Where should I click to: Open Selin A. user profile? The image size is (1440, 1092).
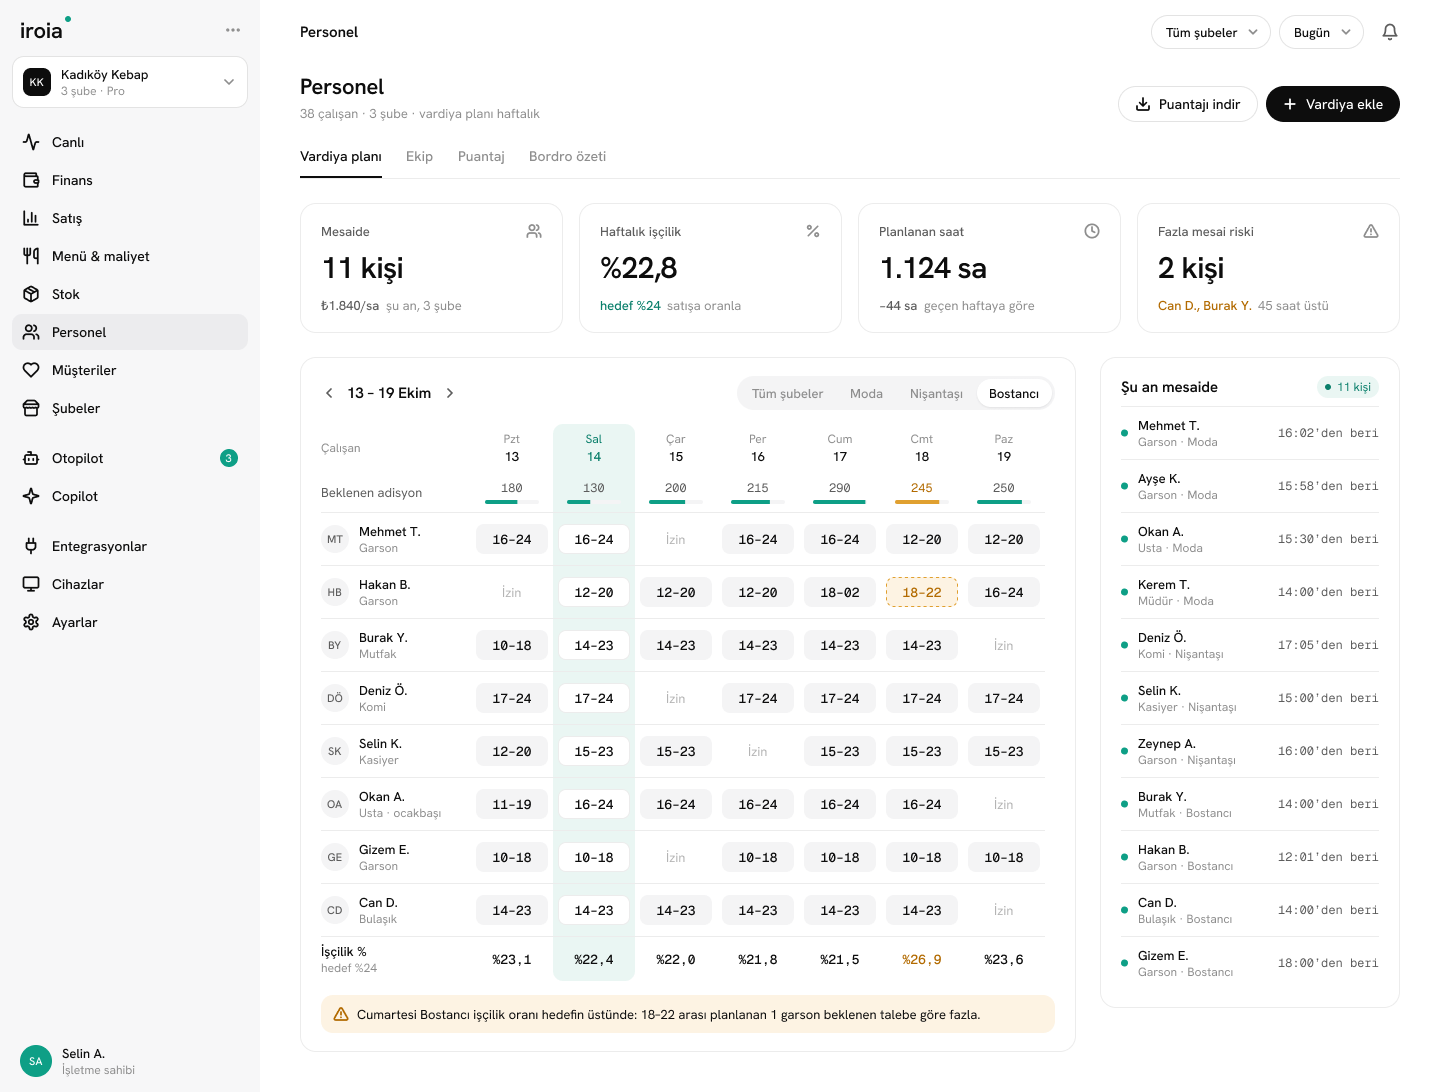tap(130, 1061)
